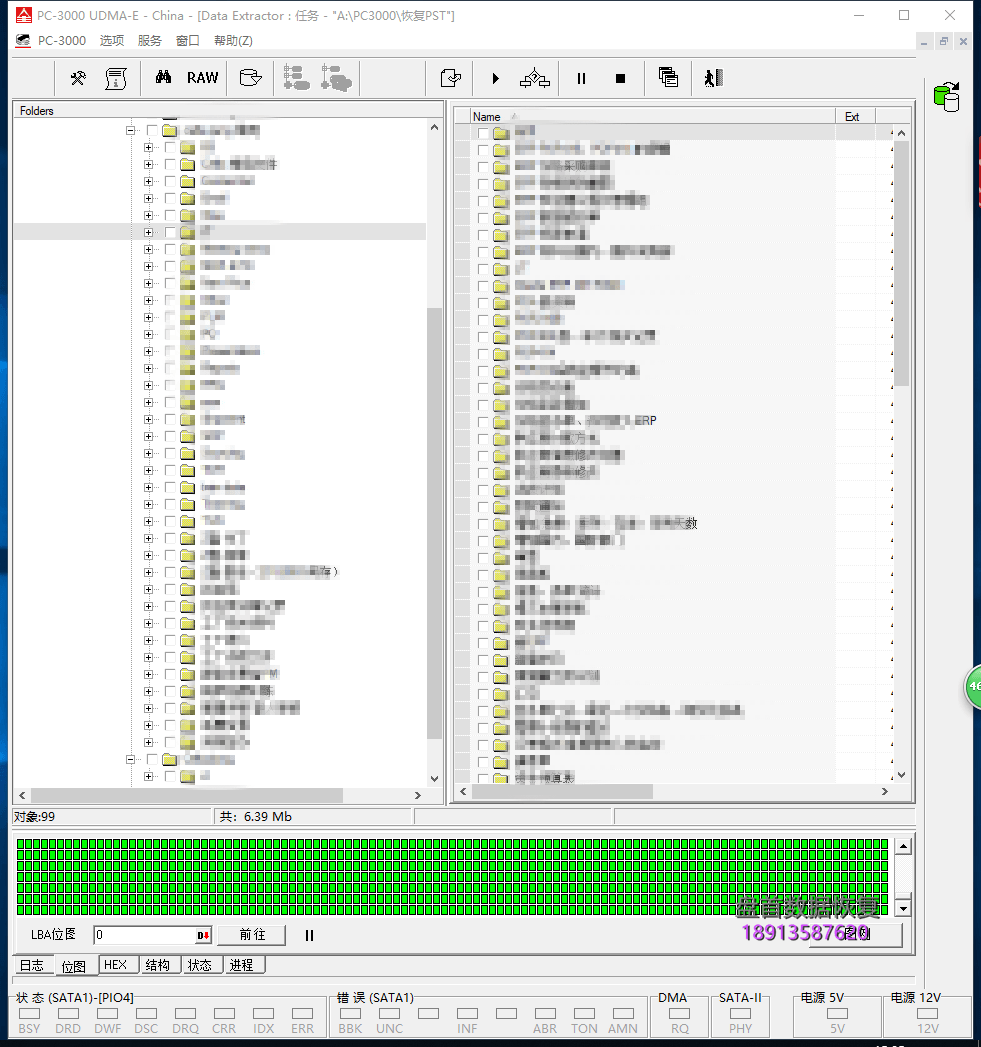Open the 选项 menu

tap(112, 41)
